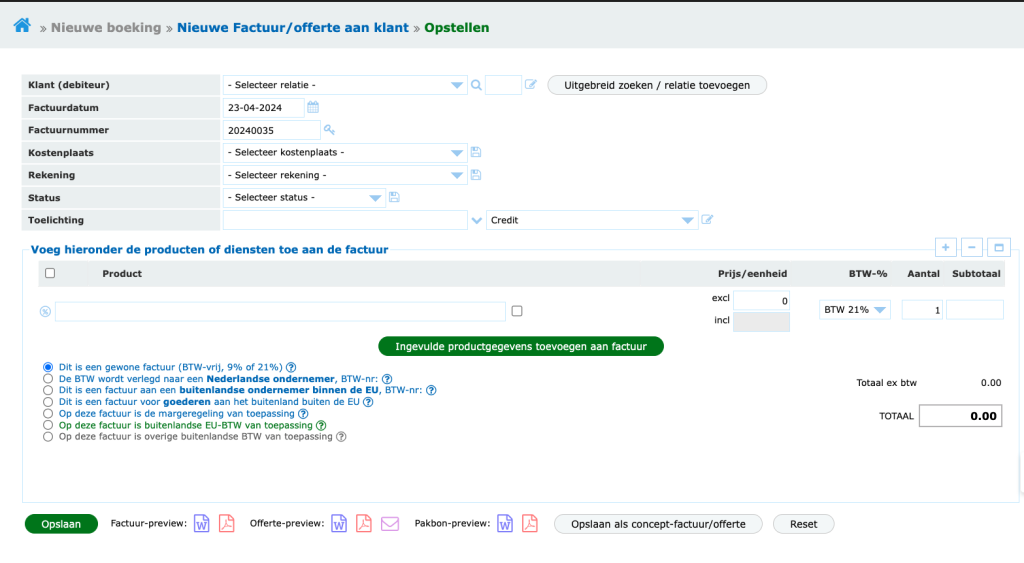Click the excl price input field
This screenshot has width=1024, height=563.
click(x=761, y=300)
